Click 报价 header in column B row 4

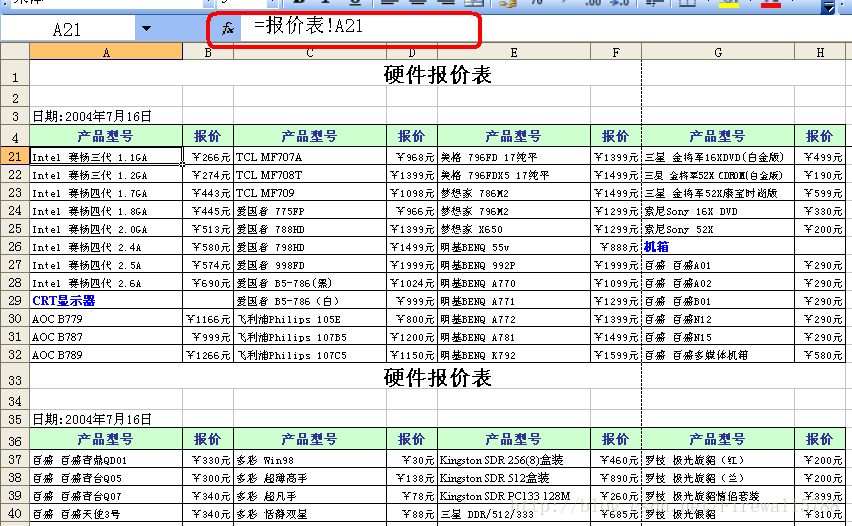[208, 136]
